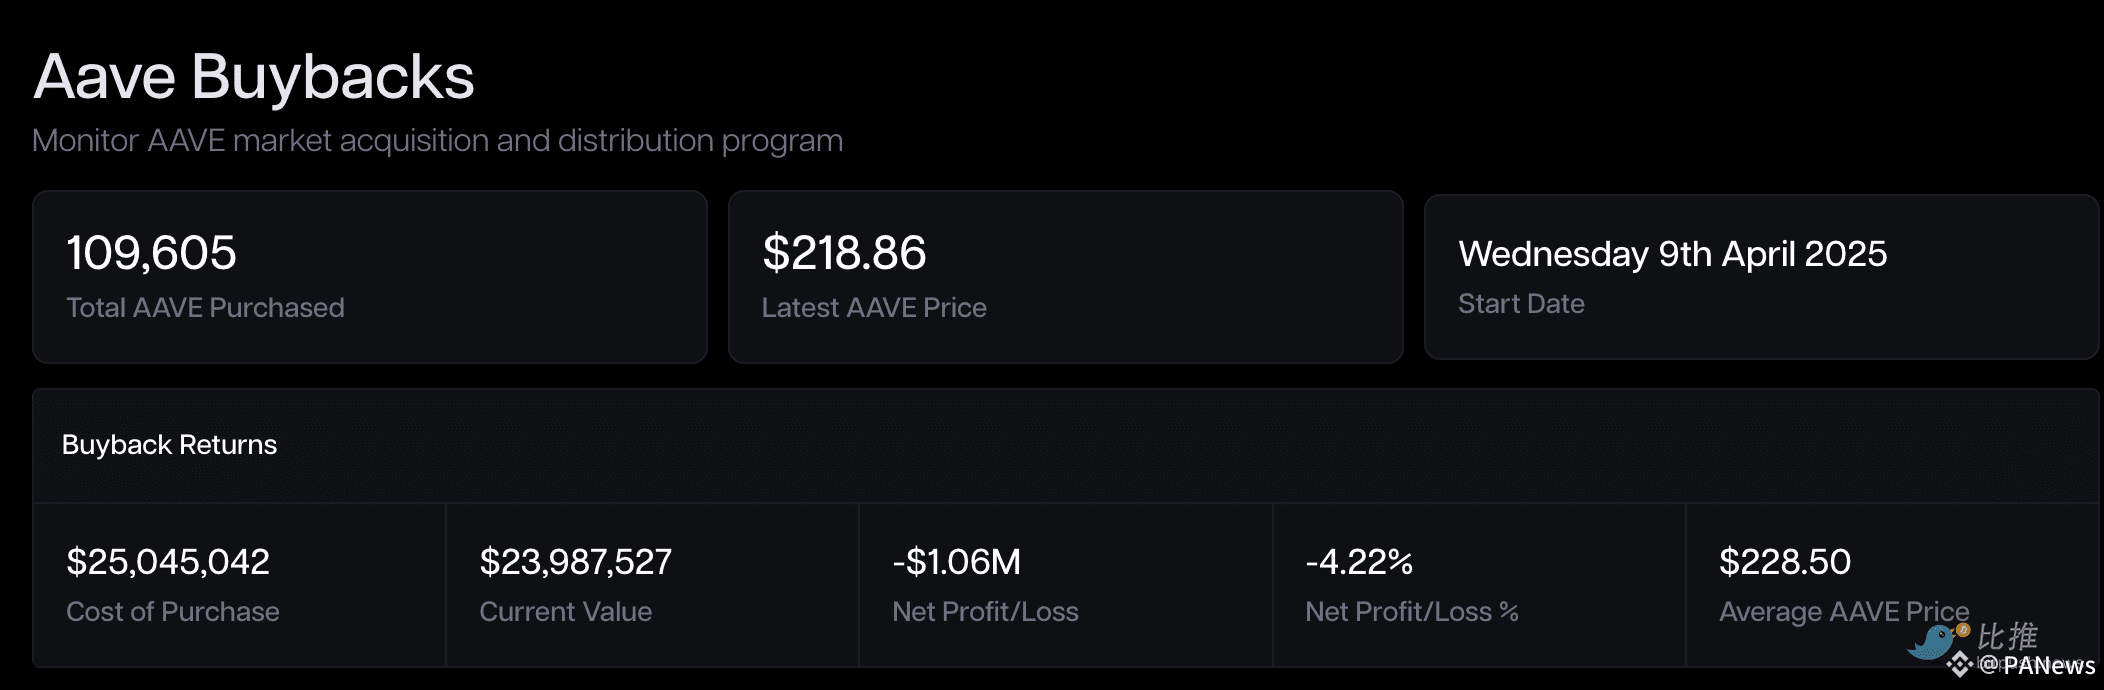Click the Wednesday 9th April 2025 date
This screenshot has height=690, width=2104.
tap(1672, 254)
